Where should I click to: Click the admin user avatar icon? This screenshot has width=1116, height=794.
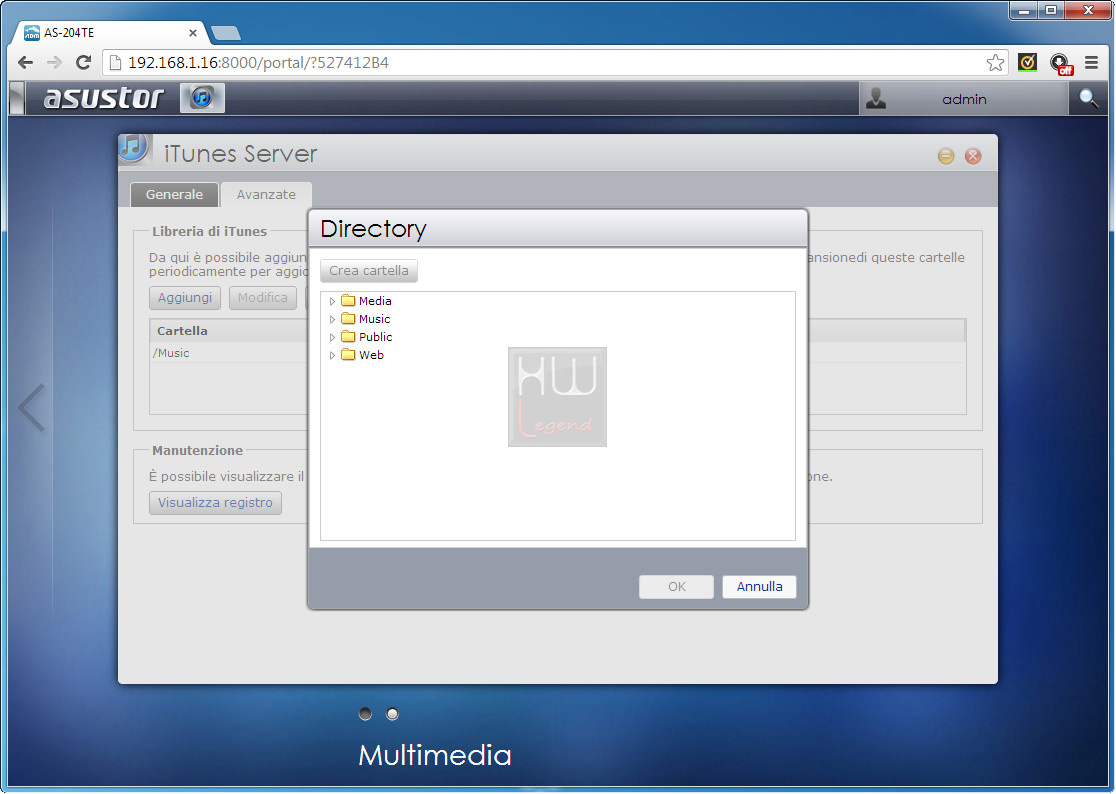[x=876, y=98]
